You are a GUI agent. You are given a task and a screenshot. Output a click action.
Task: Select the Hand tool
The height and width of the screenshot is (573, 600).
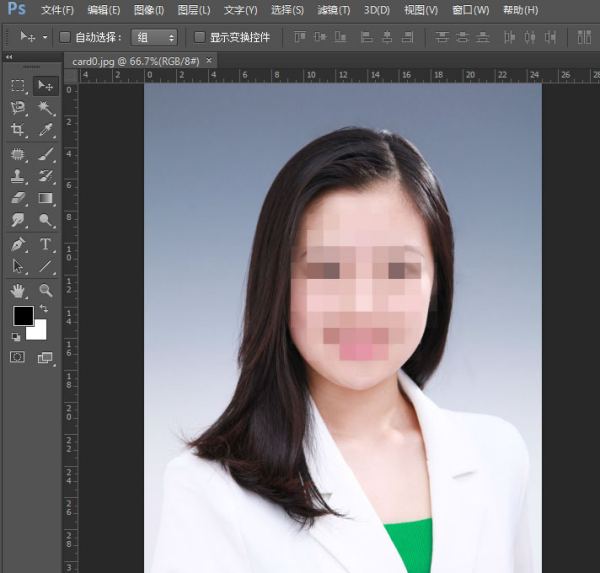coord(18,290)
